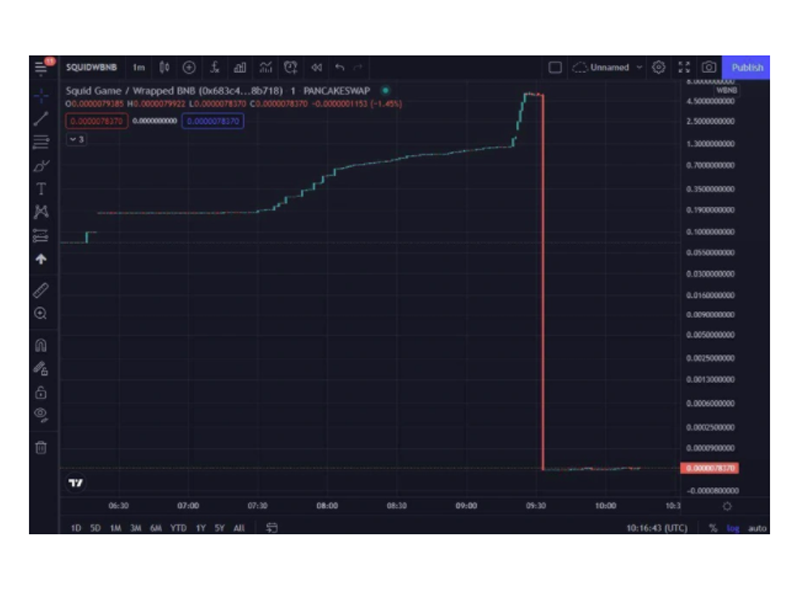Select the chart layout square icon
Image resolution: width=800 pixels, height=600 pixels.
click(x=555, y=67)
